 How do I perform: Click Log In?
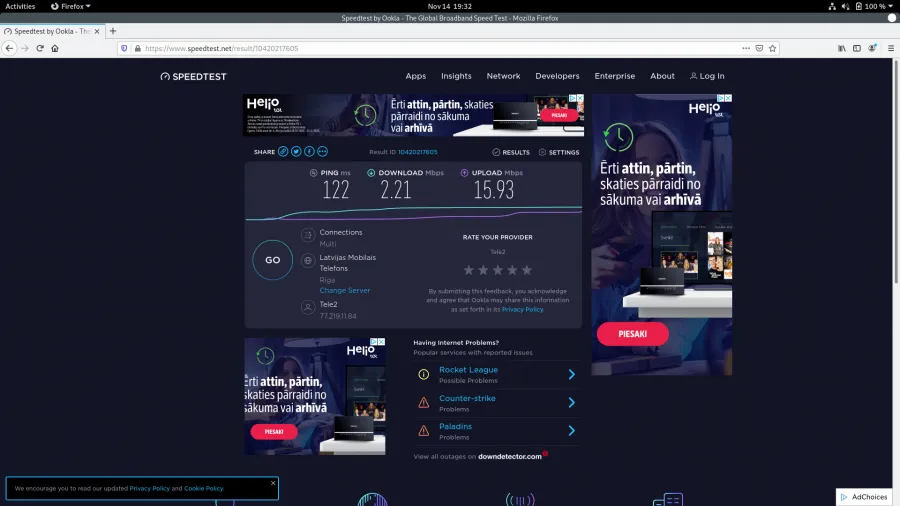point(707,76)
